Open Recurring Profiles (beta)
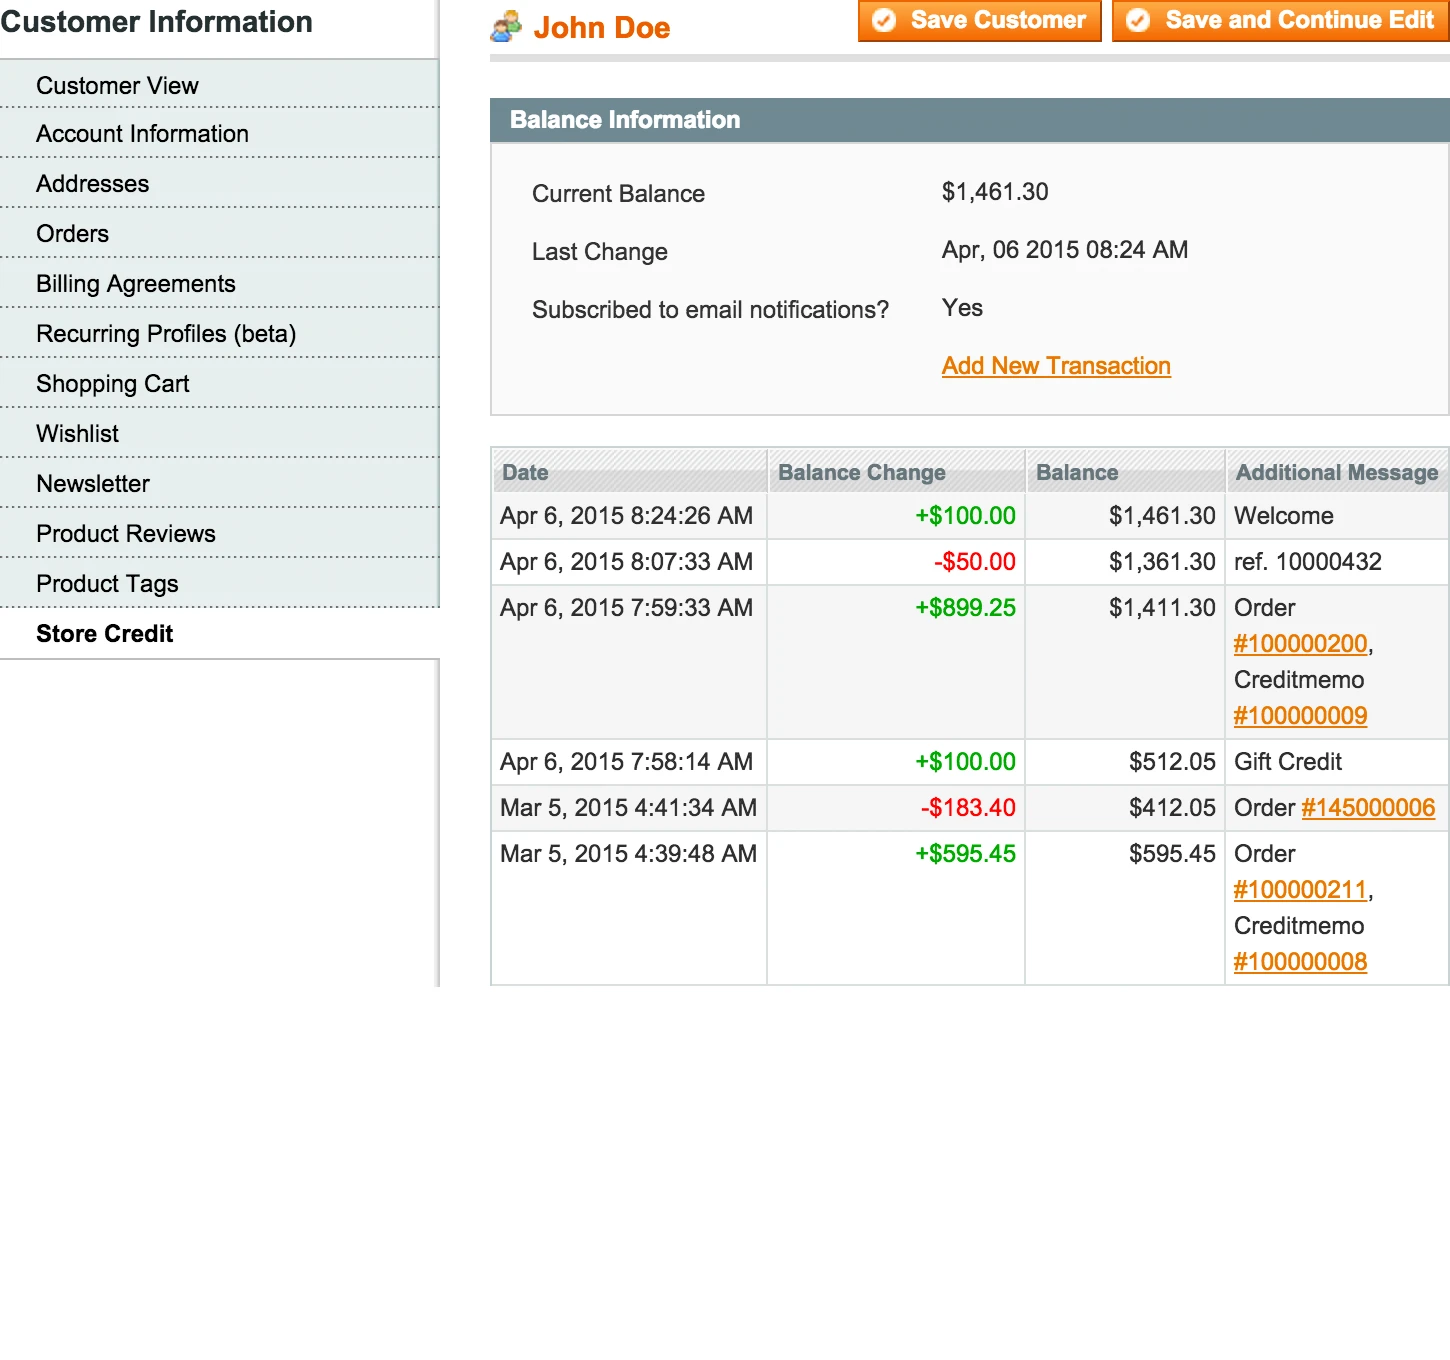This screenshot has height=1360, width=1450. (166, 333)
